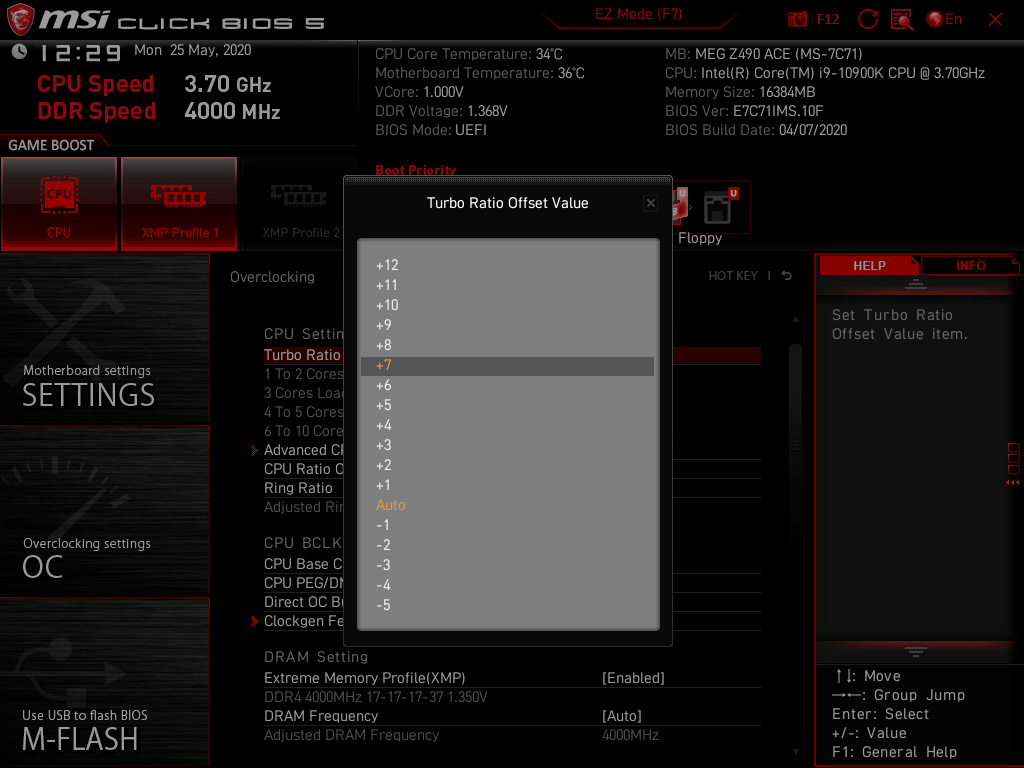This screenshot has width=1024, height=768.
Task: Toggle XMP Profile 1
Action: pyautogui.click(x=179, y=204)
